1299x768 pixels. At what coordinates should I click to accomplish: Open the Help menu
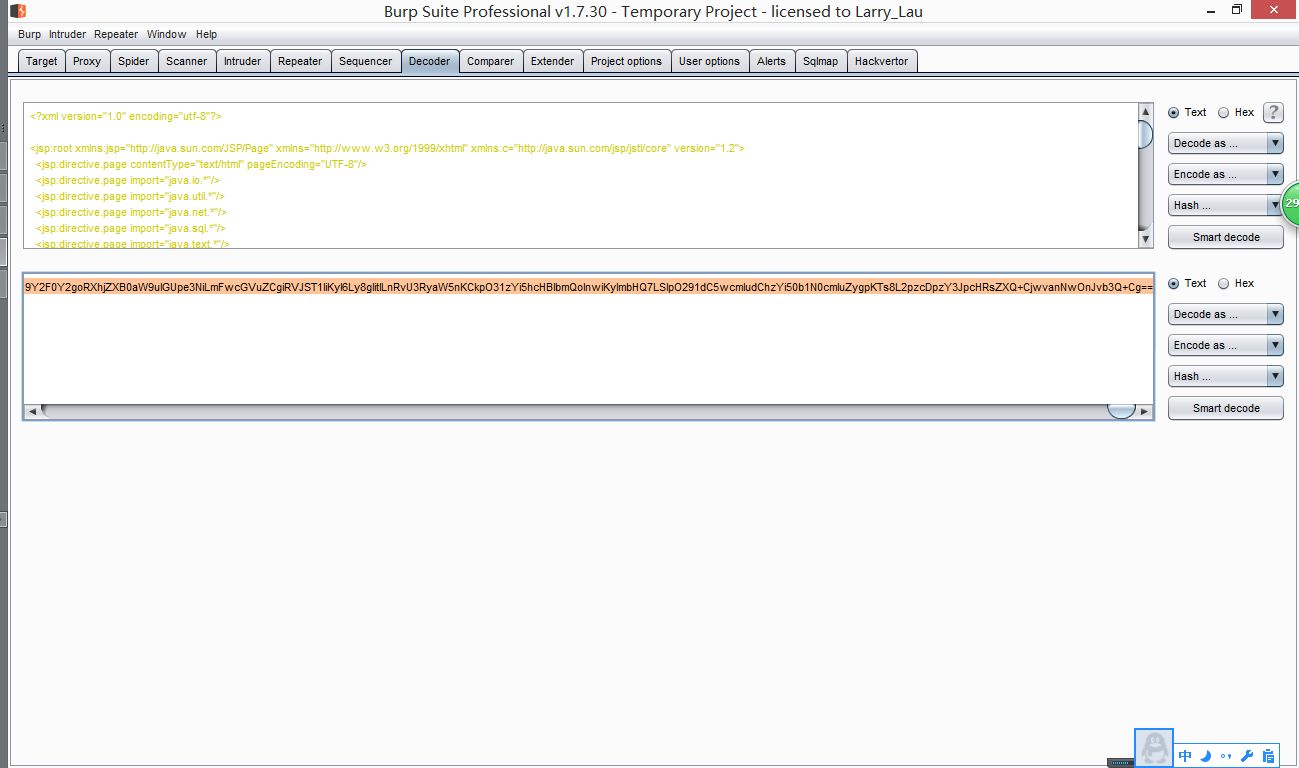(206, 34)
